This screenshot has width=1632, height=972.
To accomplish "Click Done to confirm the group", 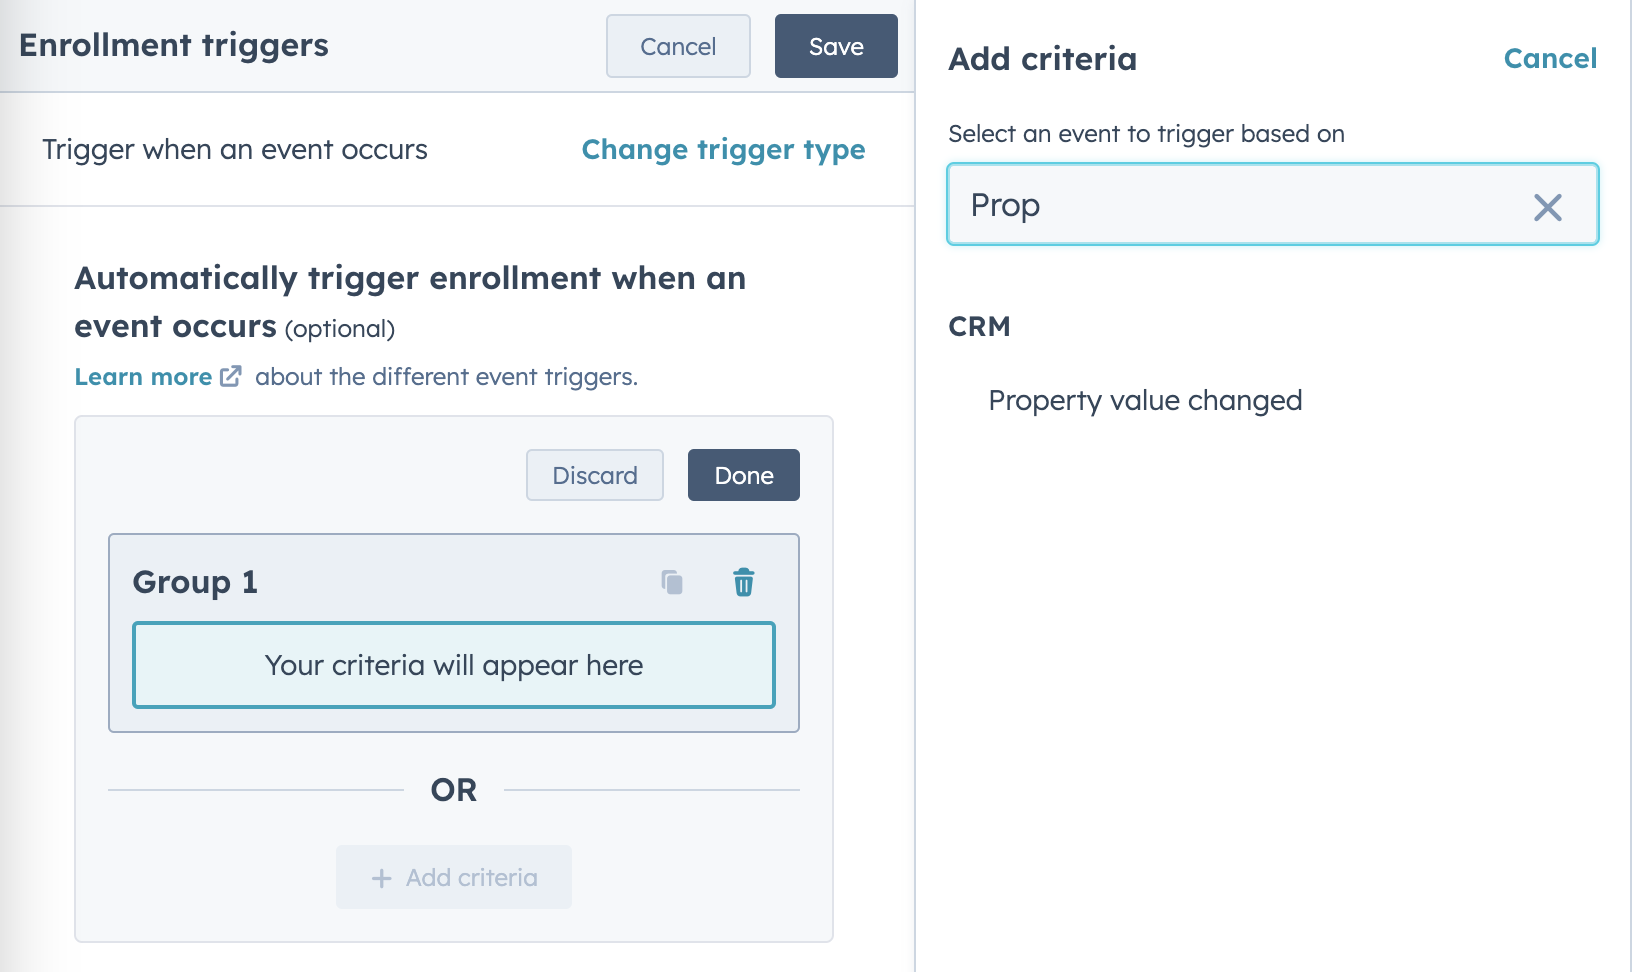I will 743,475.
